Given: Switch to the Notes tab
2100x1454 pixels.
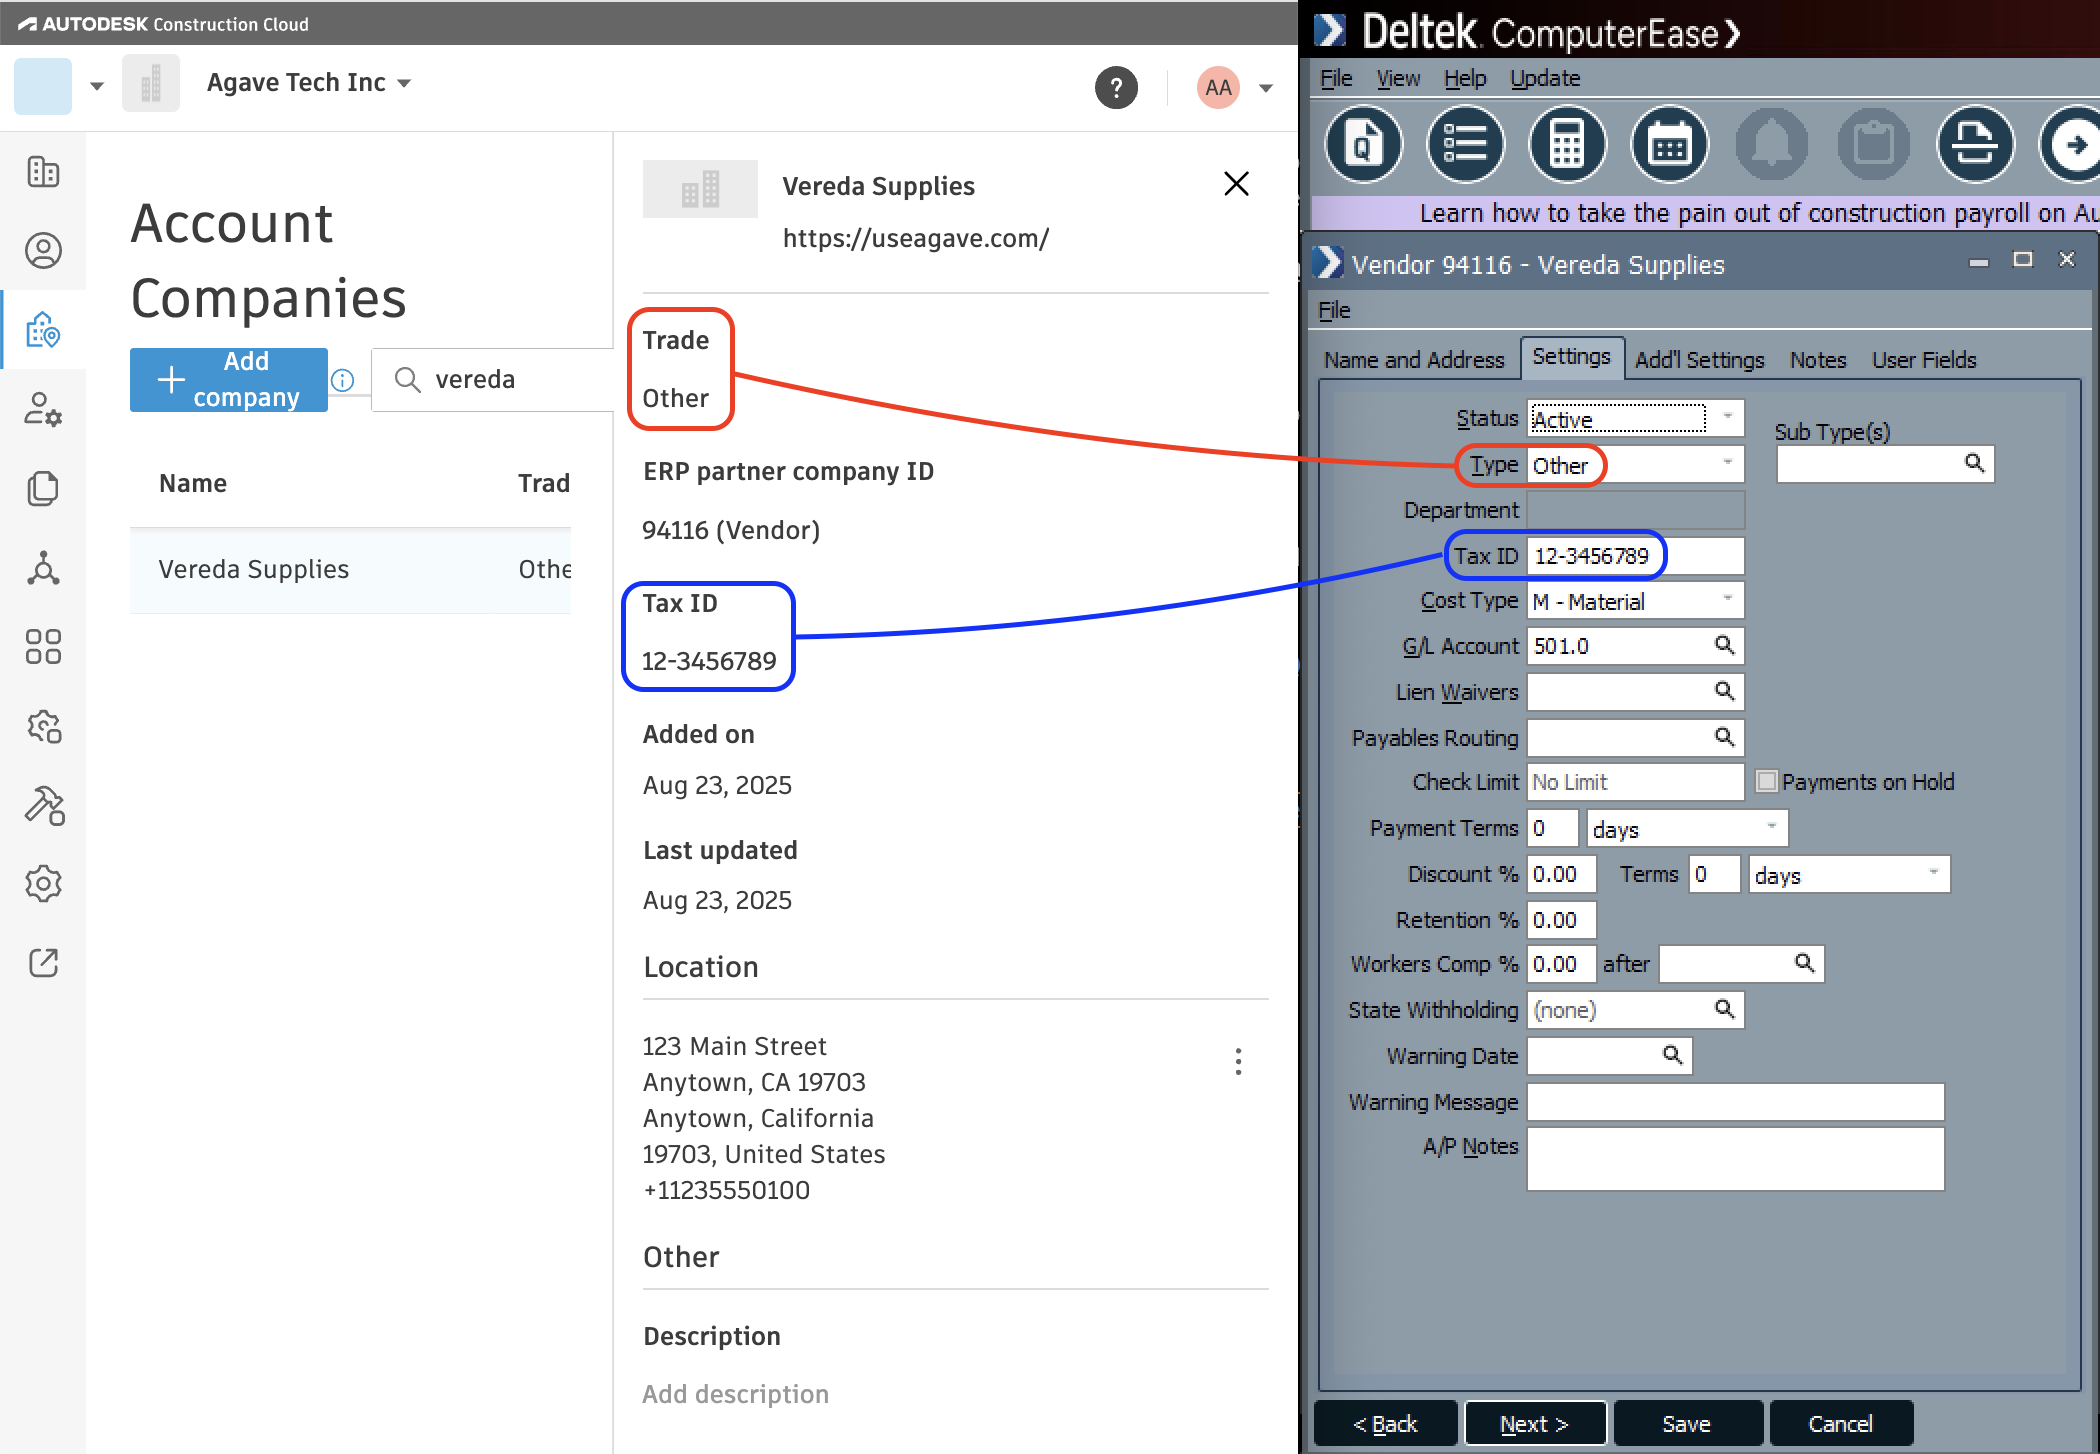Looking at the screenshot, I should pyautogui.click(x=1817, y=360).
